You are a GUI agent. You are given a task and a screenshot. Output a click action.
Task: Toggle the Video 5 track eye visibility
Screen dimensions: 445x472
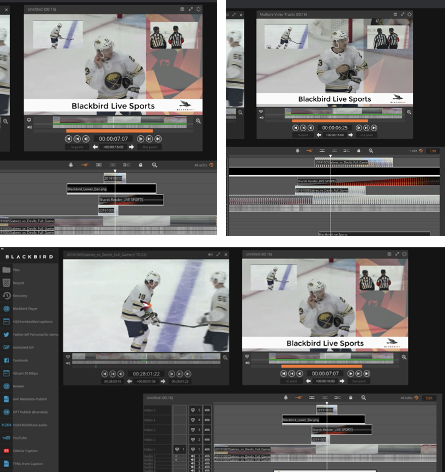coord(193,410)
